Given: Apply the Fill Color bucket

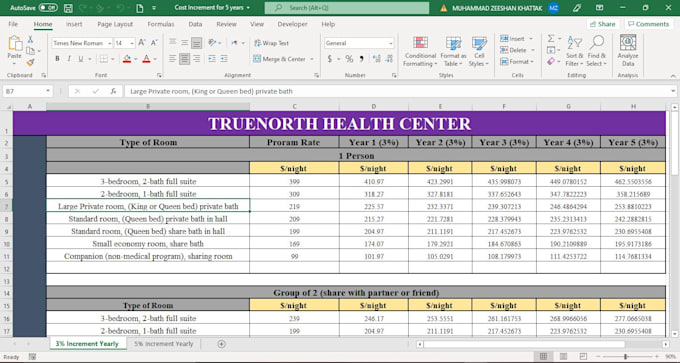Looking at the screenshot, I should 127,59.
